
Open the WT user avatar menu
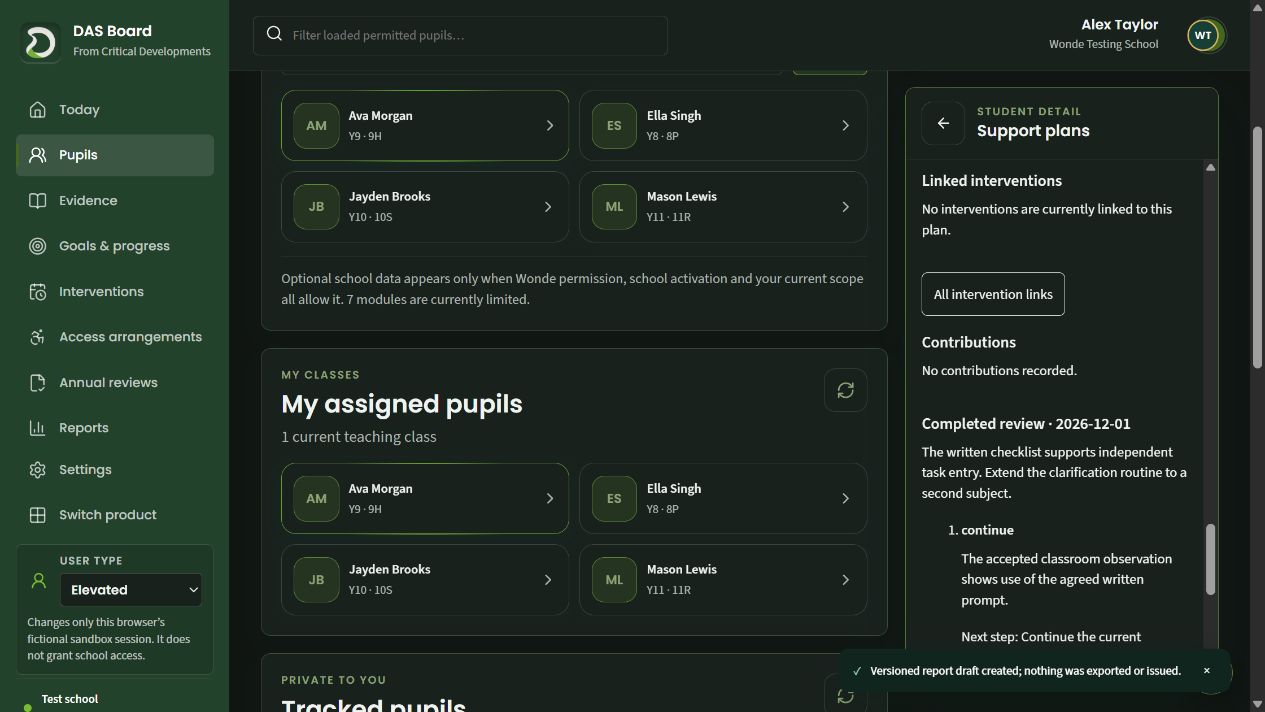coord(1204,35)
